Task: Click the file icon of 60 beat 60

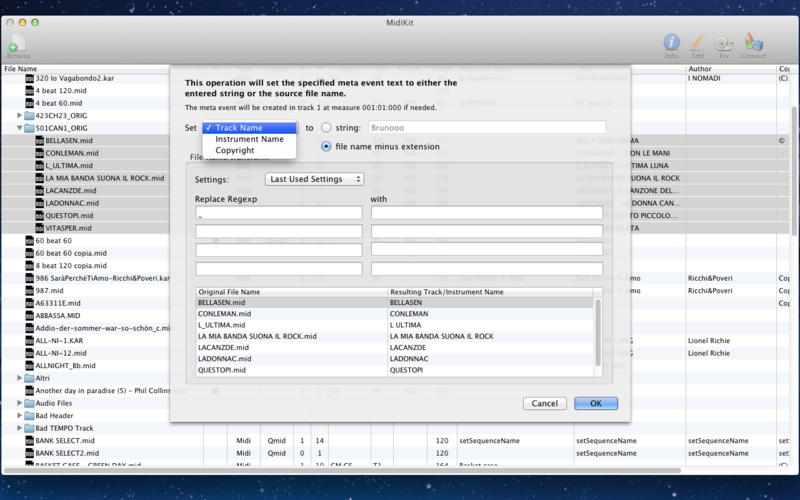Action: 30,241
